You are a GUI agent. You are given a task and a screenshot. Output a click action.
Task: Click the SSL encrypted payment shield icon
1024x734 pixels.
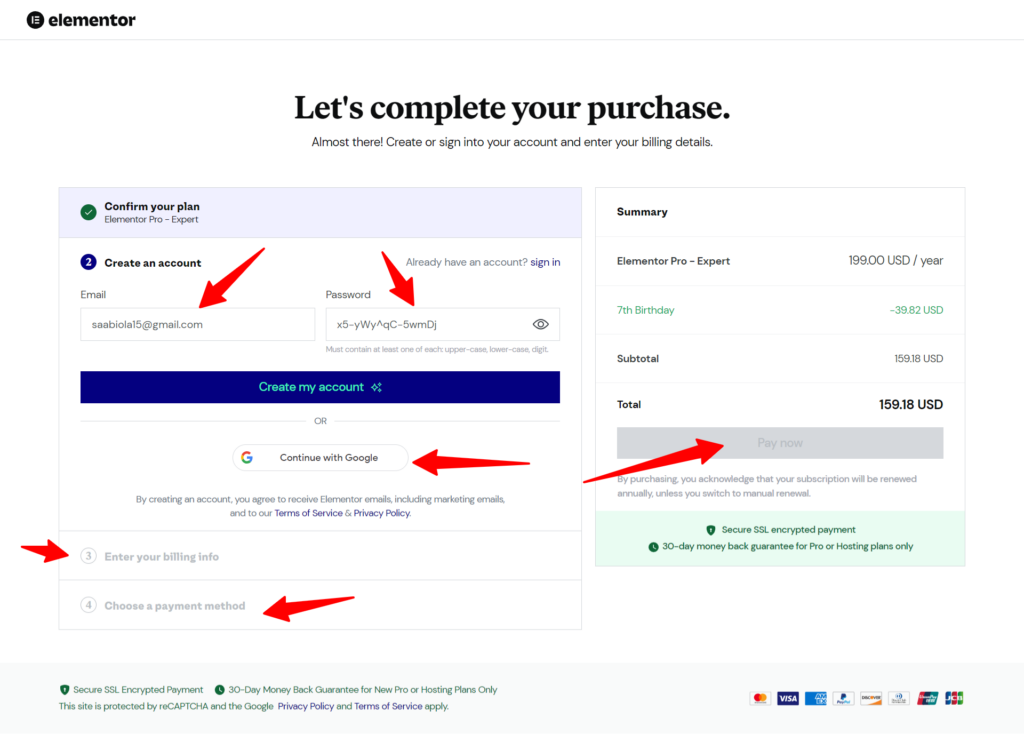711,532
